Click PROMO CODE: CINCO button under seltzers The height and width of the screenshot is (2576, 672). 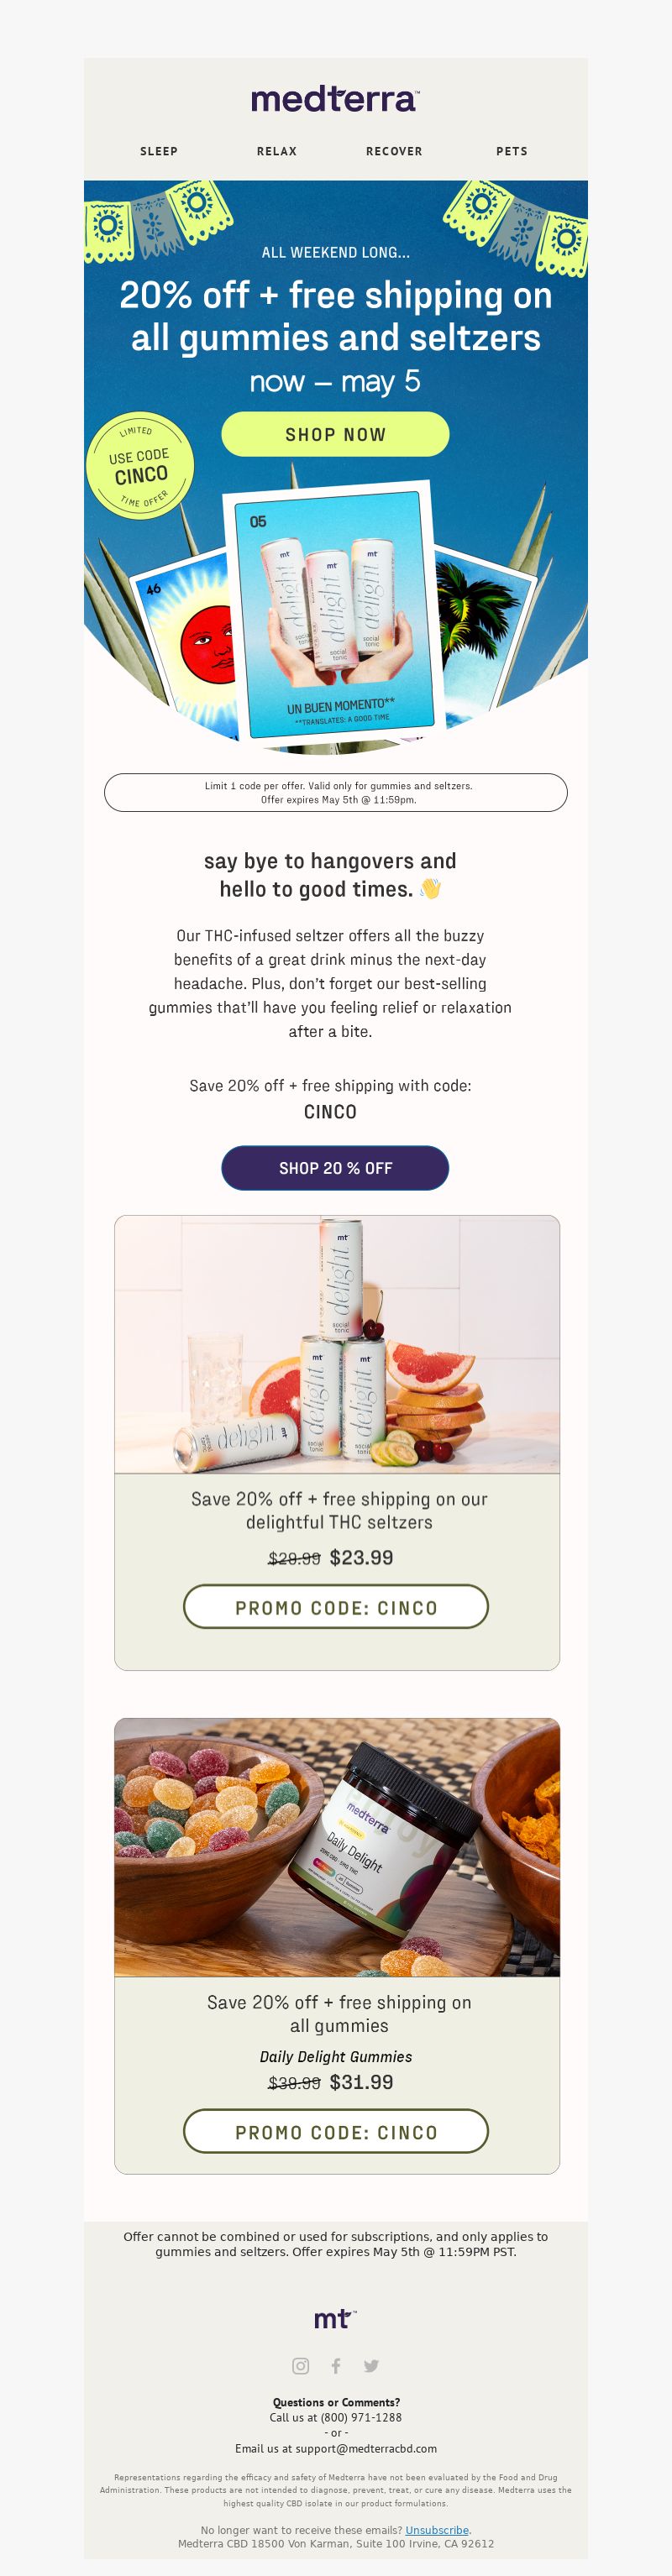tap(336, 1607)
